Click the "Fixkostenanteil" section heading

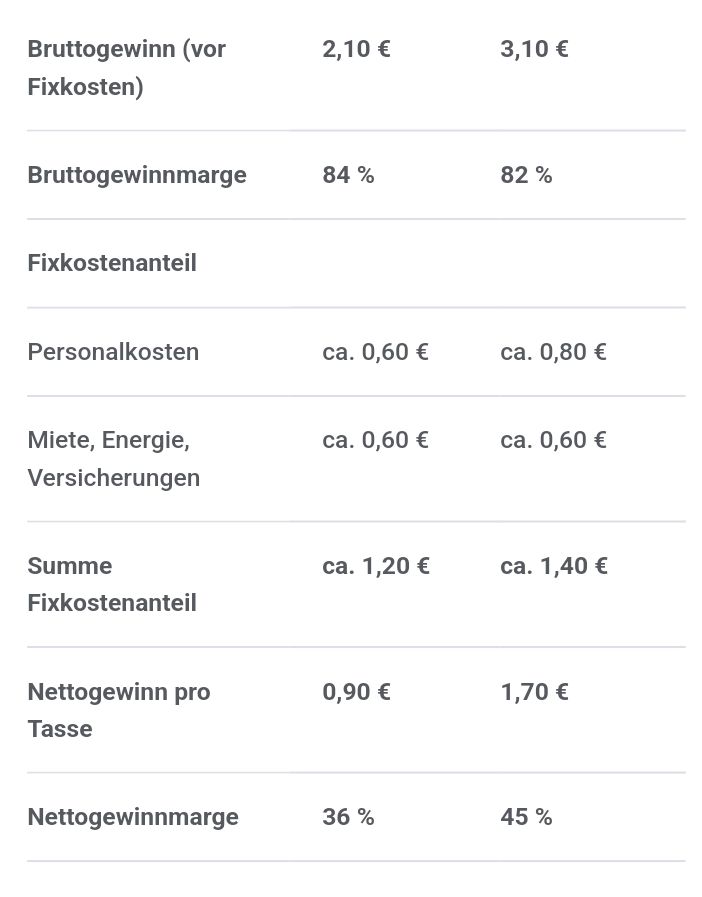112,263
